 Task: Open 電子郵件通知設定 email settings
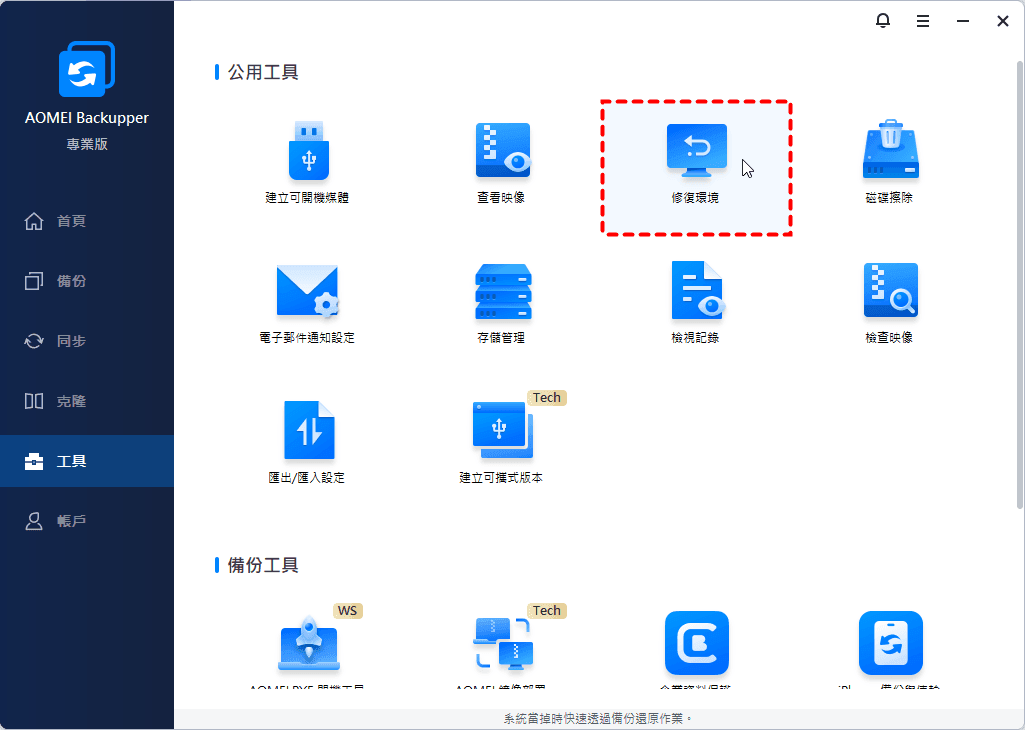click(x=307, y=292)
